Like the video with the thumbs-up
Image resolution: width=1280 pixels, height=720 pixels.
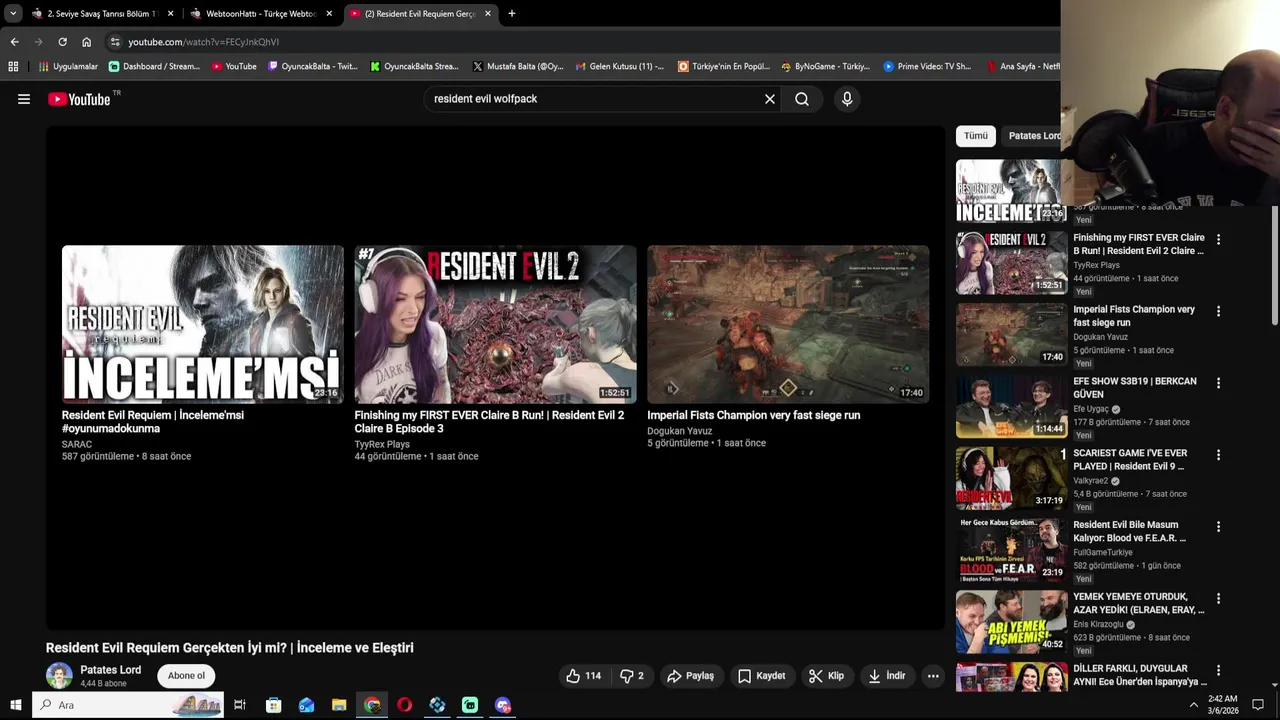(x=583, y=676)
